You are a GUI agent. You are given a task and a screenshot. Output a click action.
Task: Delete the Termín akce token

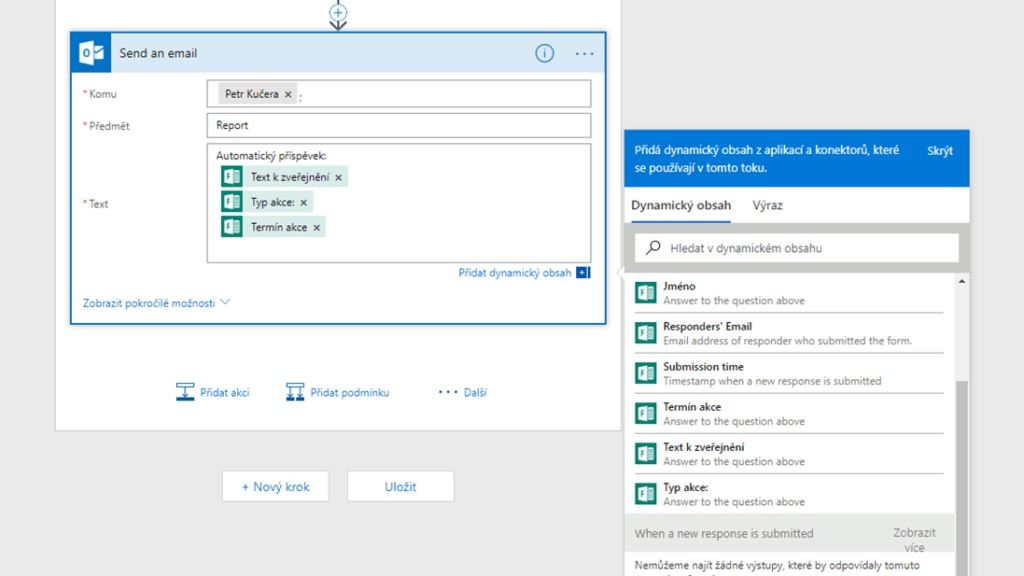(317, 228)
